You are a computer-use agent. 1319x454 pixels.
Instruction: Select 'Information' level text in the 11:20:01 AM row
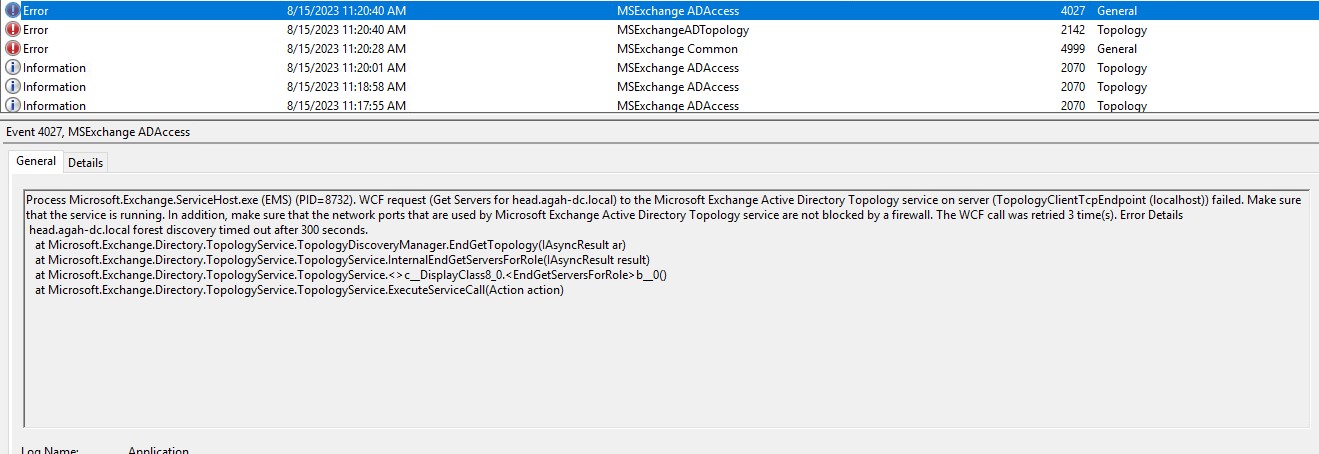[x=55, y=68]
